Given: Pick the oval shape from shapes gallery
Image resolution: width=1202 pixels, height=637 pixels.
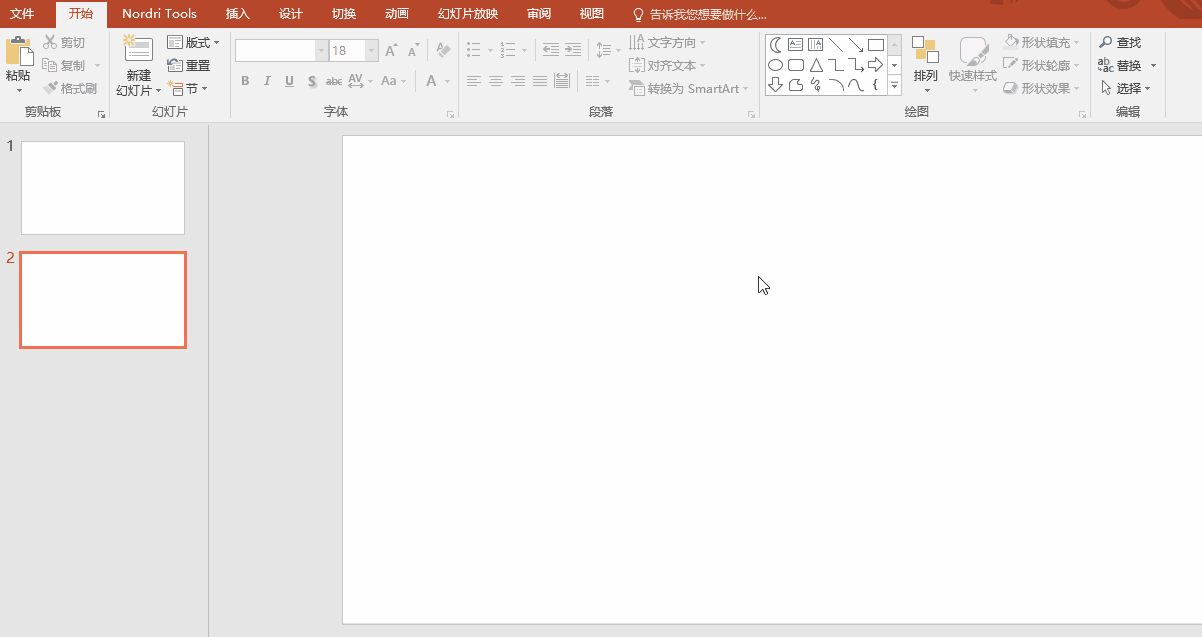Looking at the screenshot, I should tap(776, 65).
